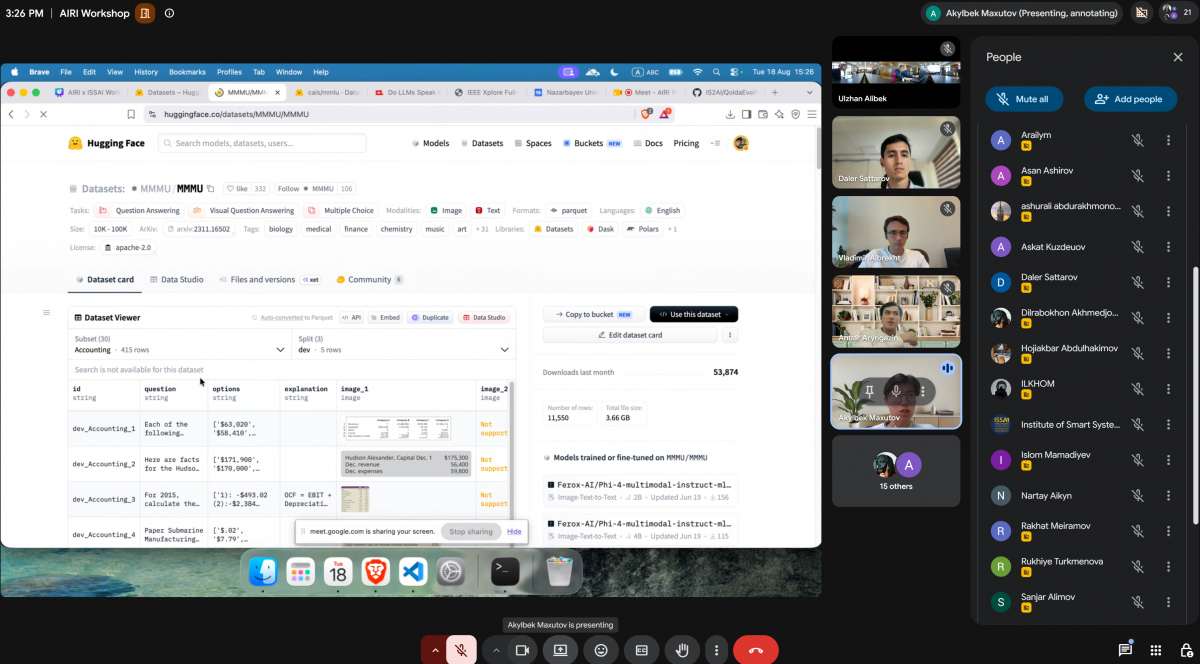1200x664 pixels.
Task: Open Visual Studio Code from the Dock
Action: click(413, 572)
